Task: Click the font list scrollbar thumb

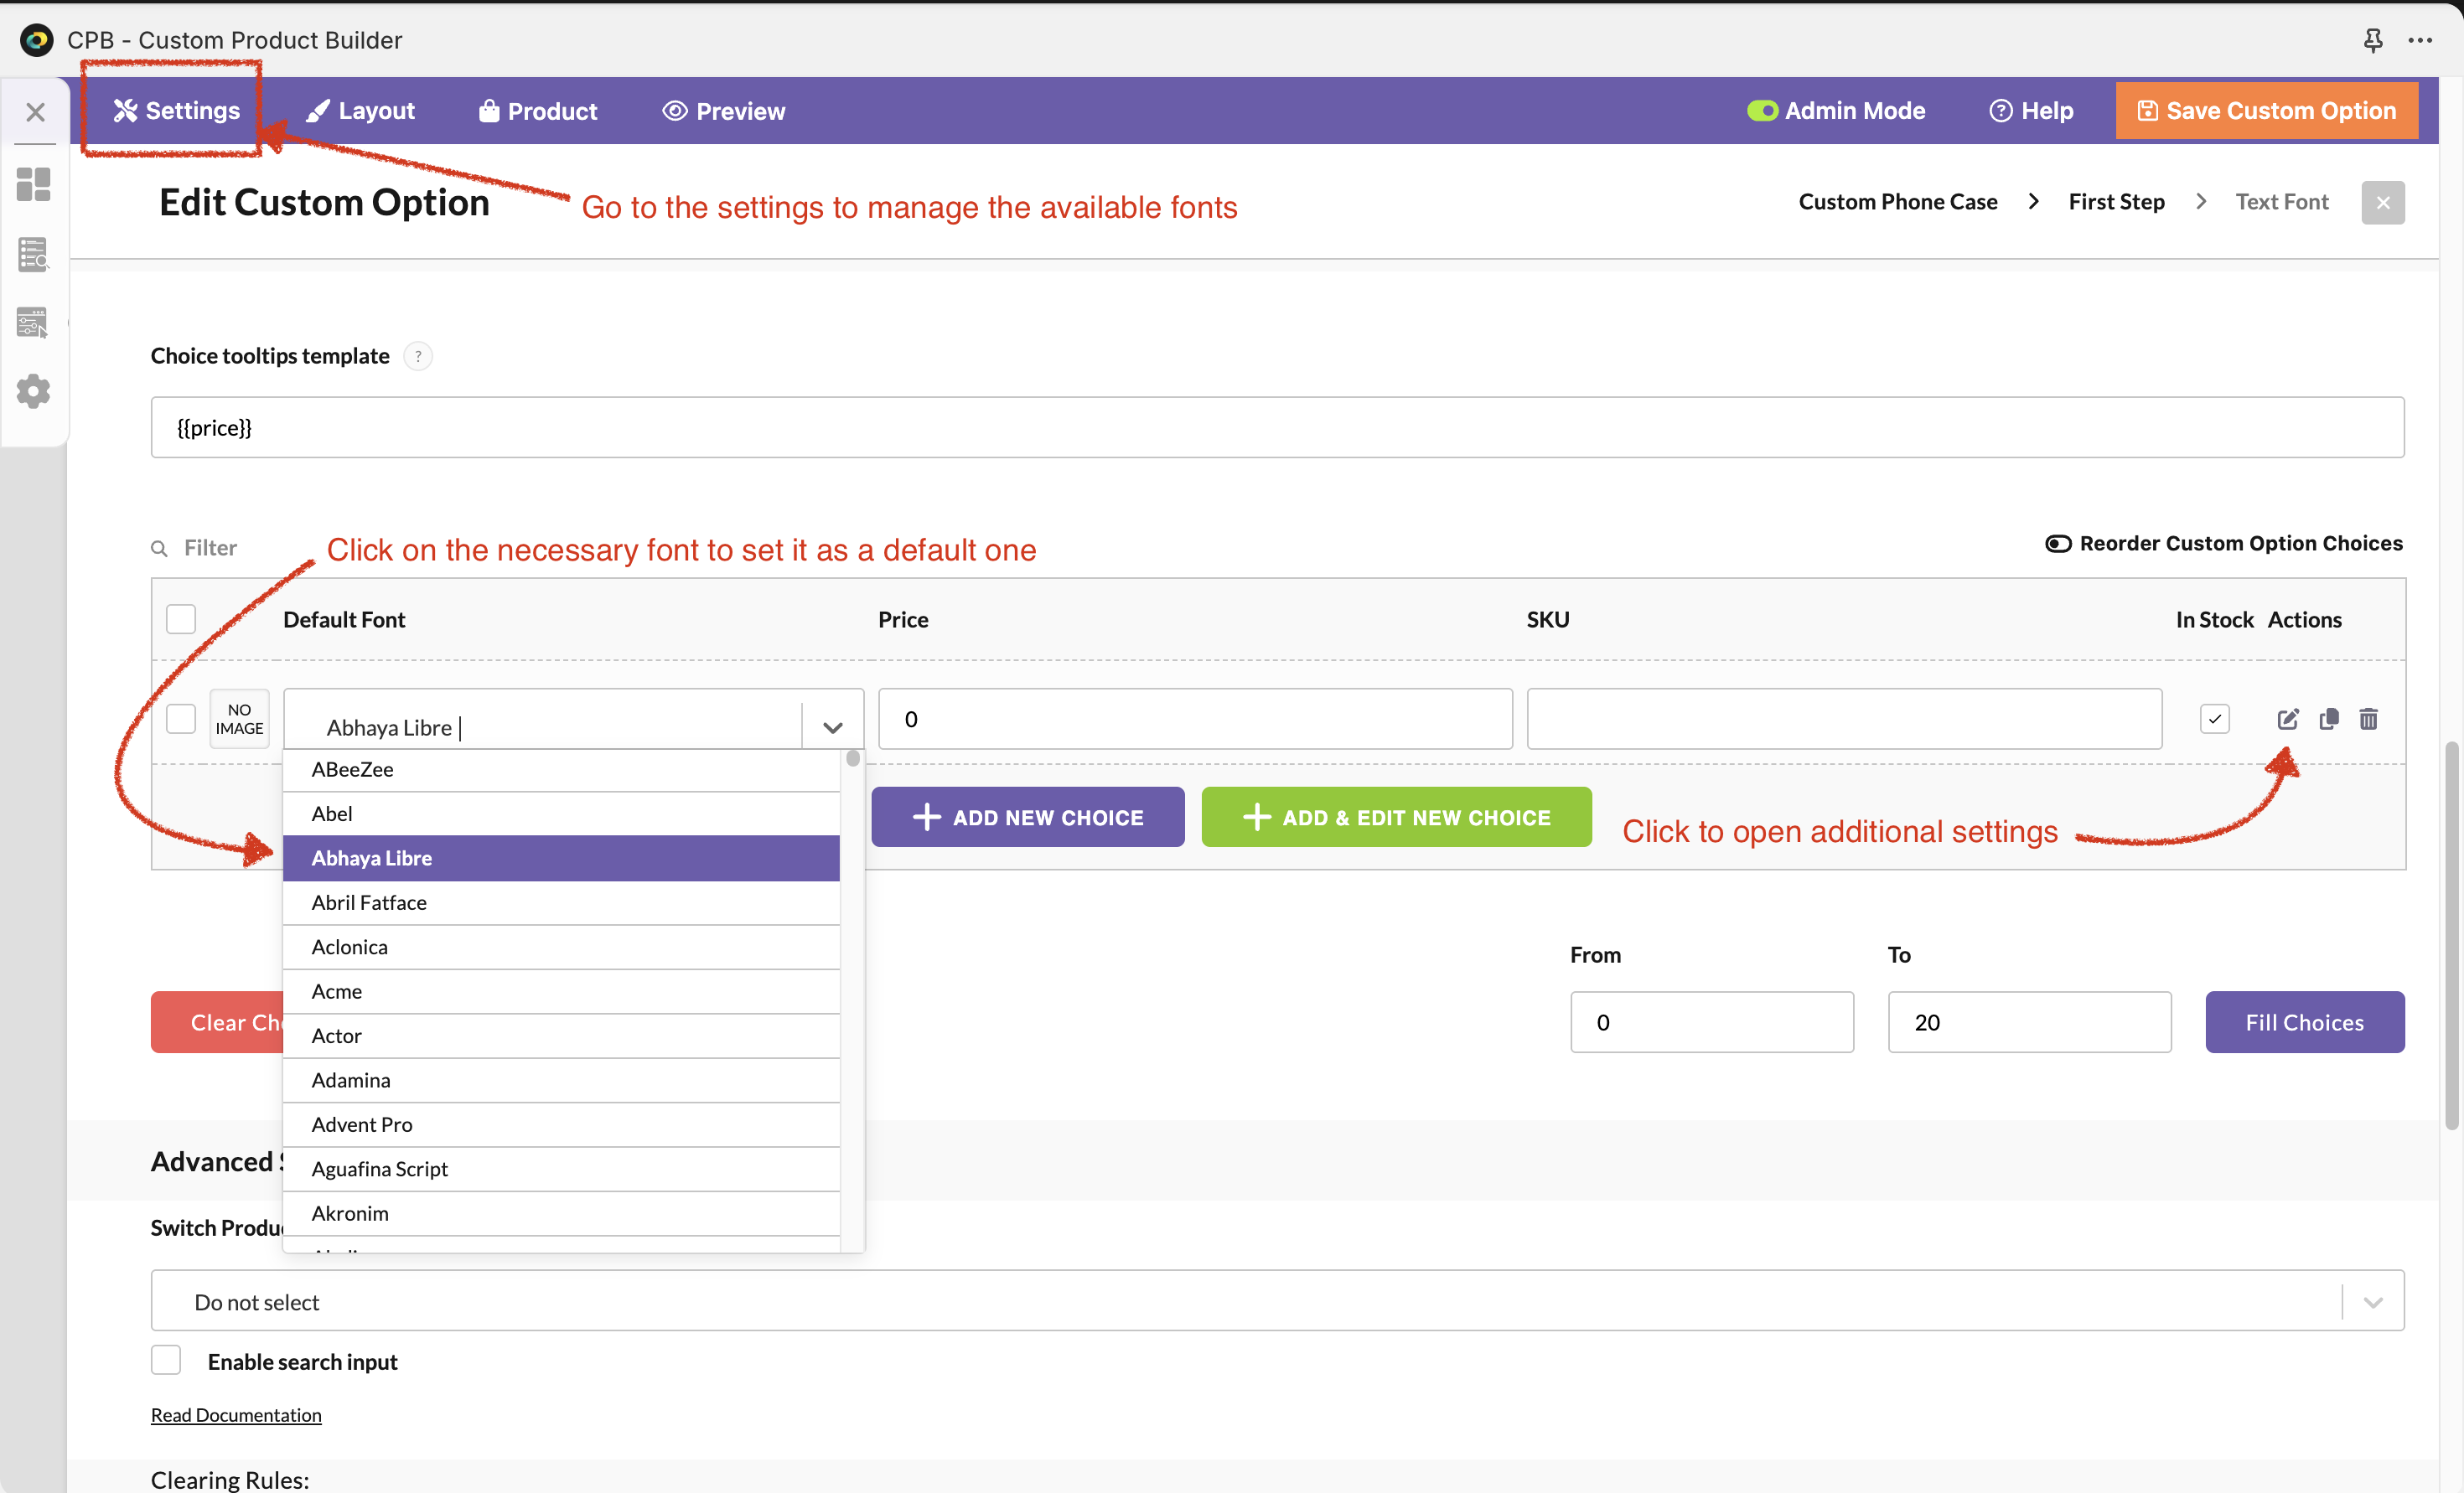Action: click(x=852, y=759)
